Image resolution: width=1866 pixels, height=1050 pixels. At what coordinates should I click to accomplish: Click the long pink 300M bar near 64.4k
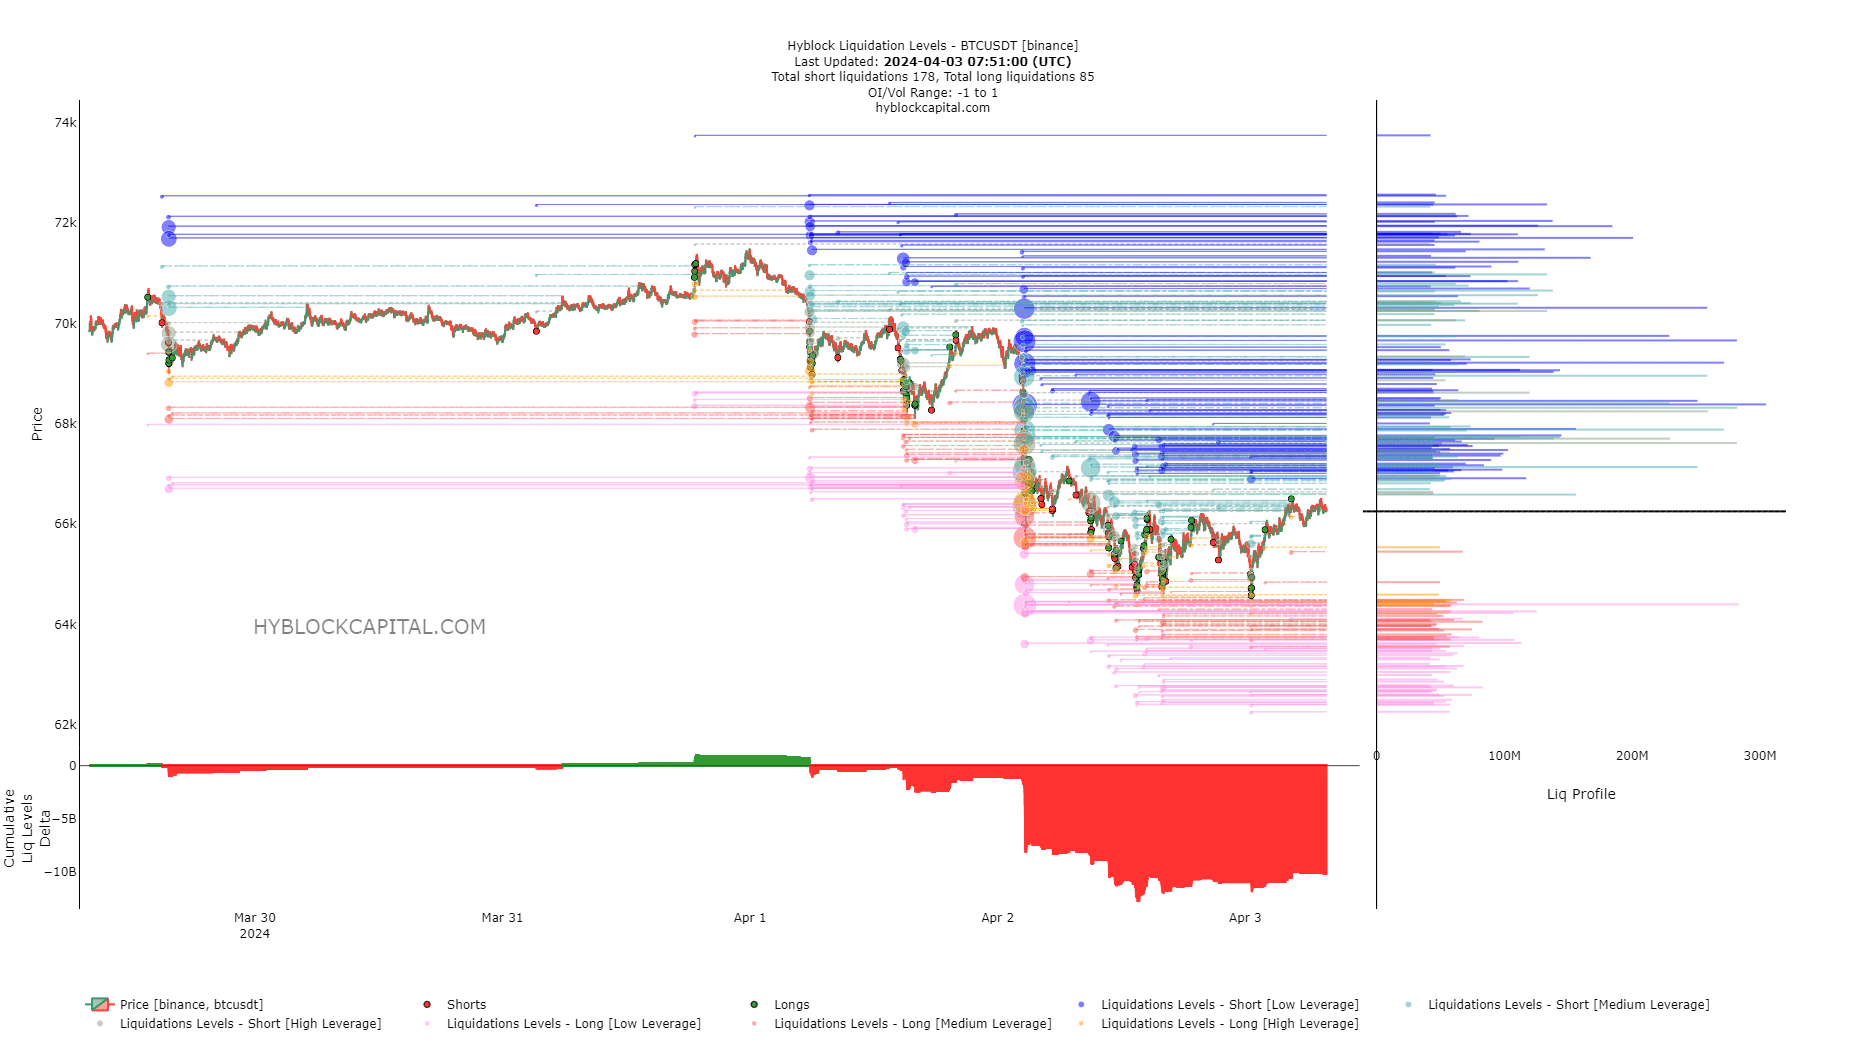1557,604
